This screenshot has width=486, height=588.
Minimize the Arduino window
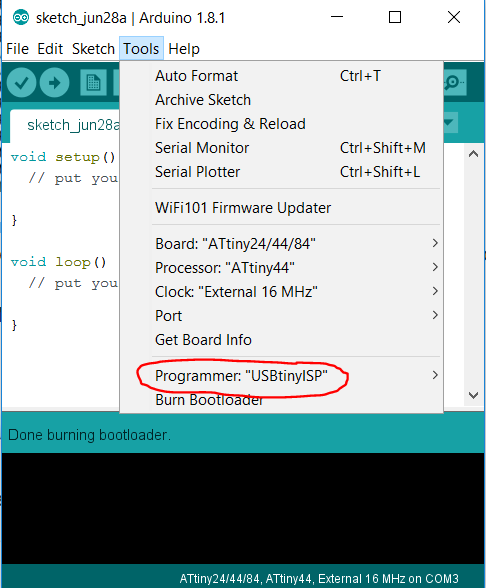click(x=337, y=17)
